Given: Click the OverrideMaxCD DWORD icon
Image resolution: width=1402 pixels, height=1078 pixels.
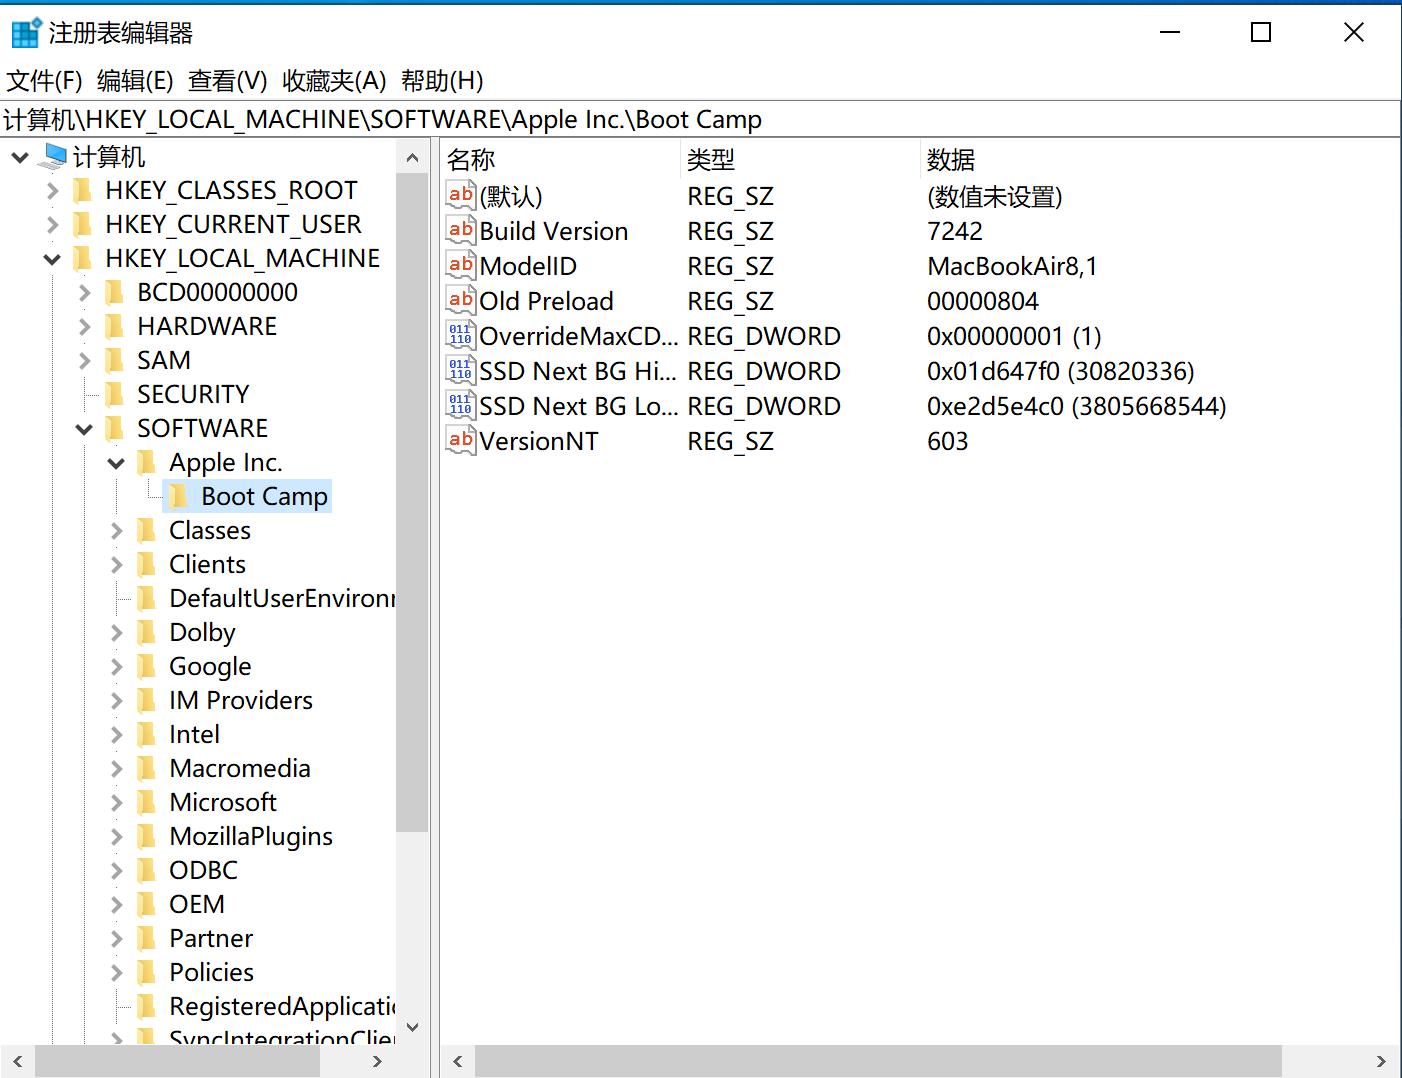Looking at the screenshot, I should click(459, 335).
